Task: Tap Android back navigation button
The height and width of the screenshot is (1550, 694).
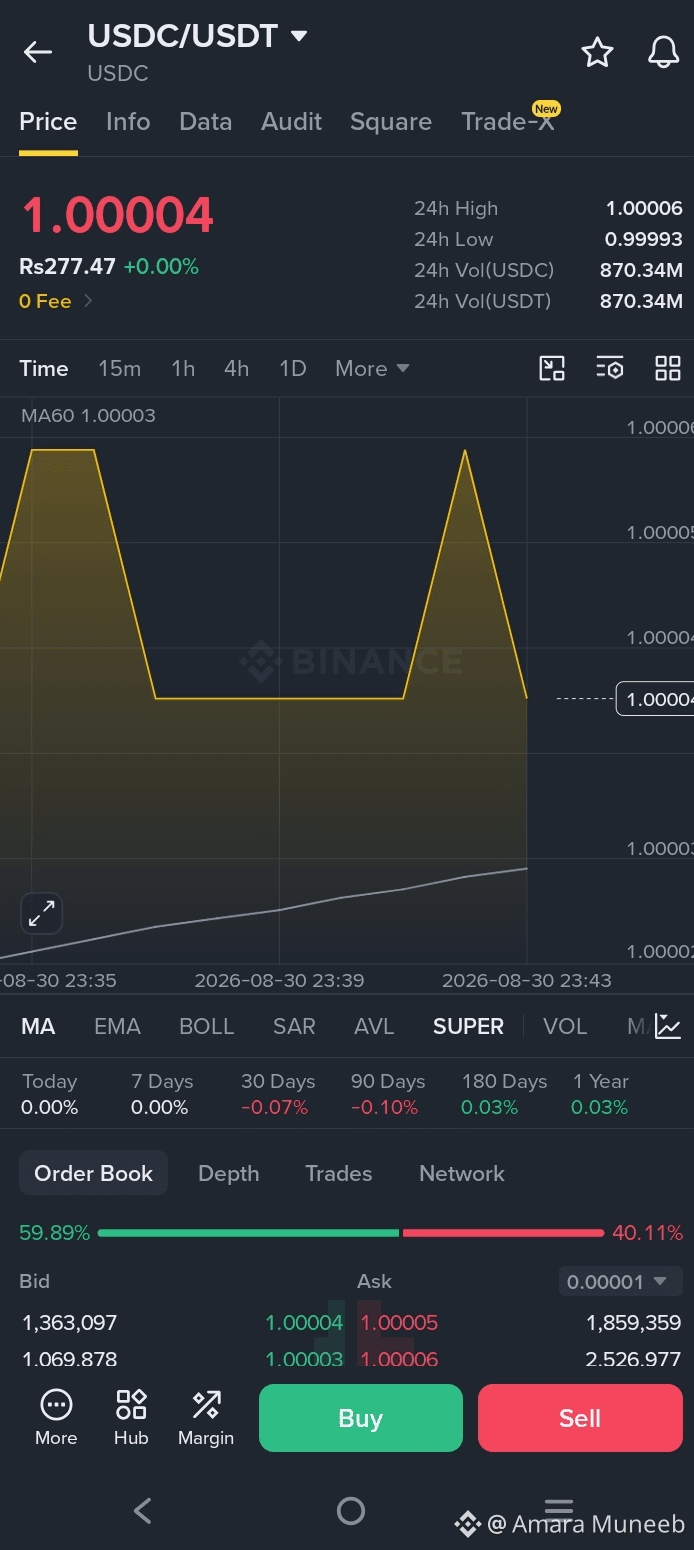Action: coord(143,1510)
